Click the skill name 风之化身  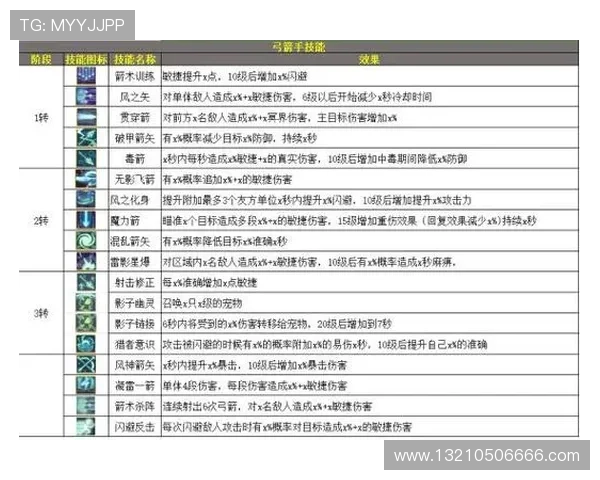tap(130, 200)
